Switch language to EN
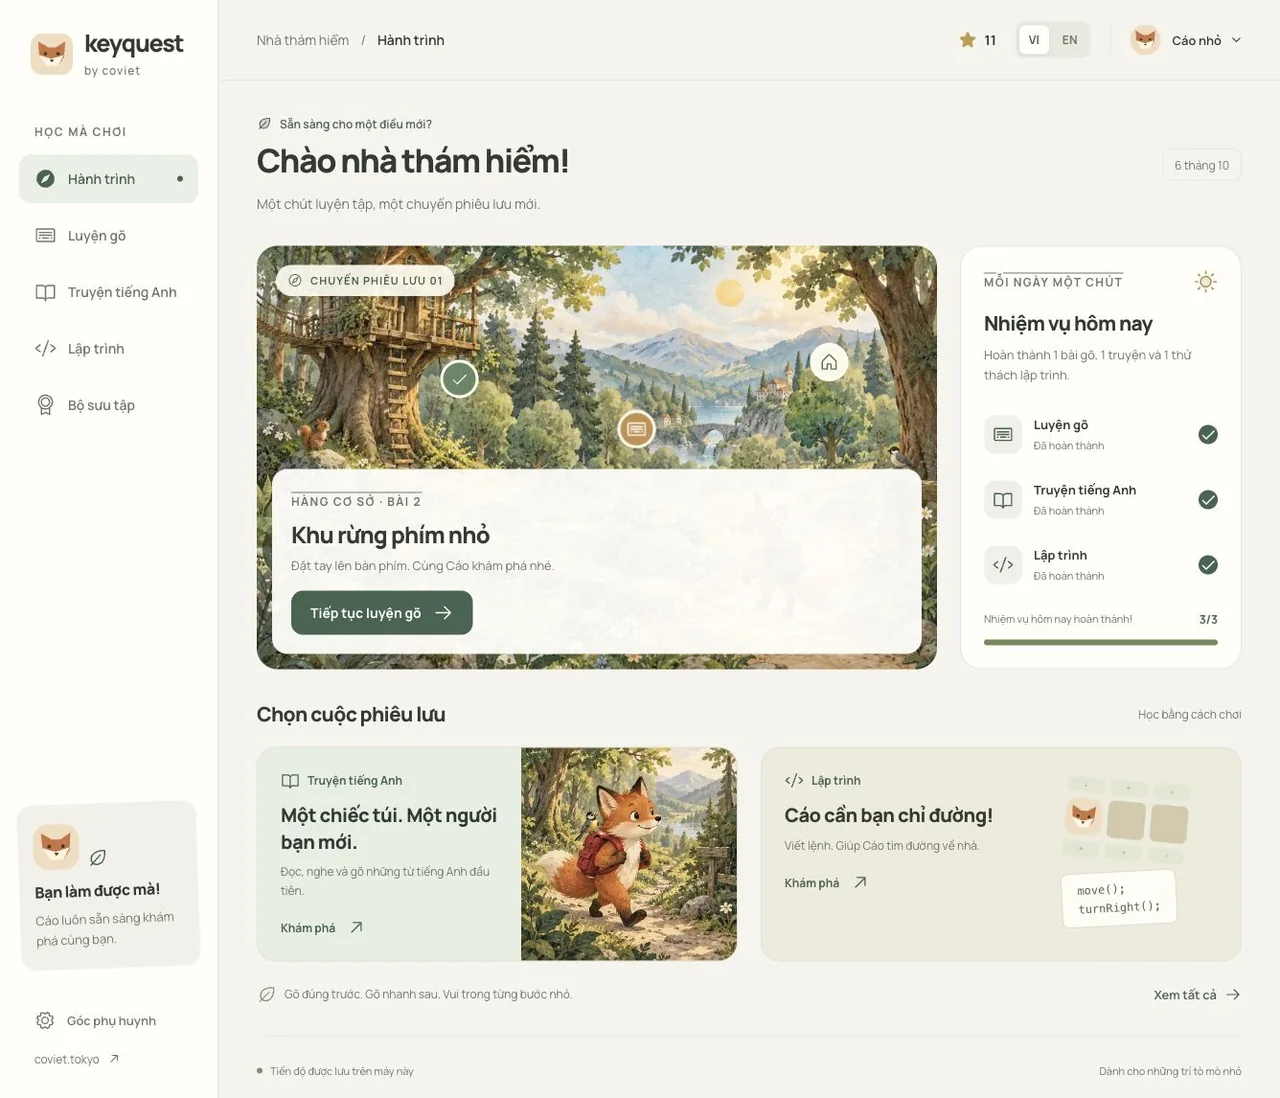This screenshot has height=1098, width=1280. 1069,40
